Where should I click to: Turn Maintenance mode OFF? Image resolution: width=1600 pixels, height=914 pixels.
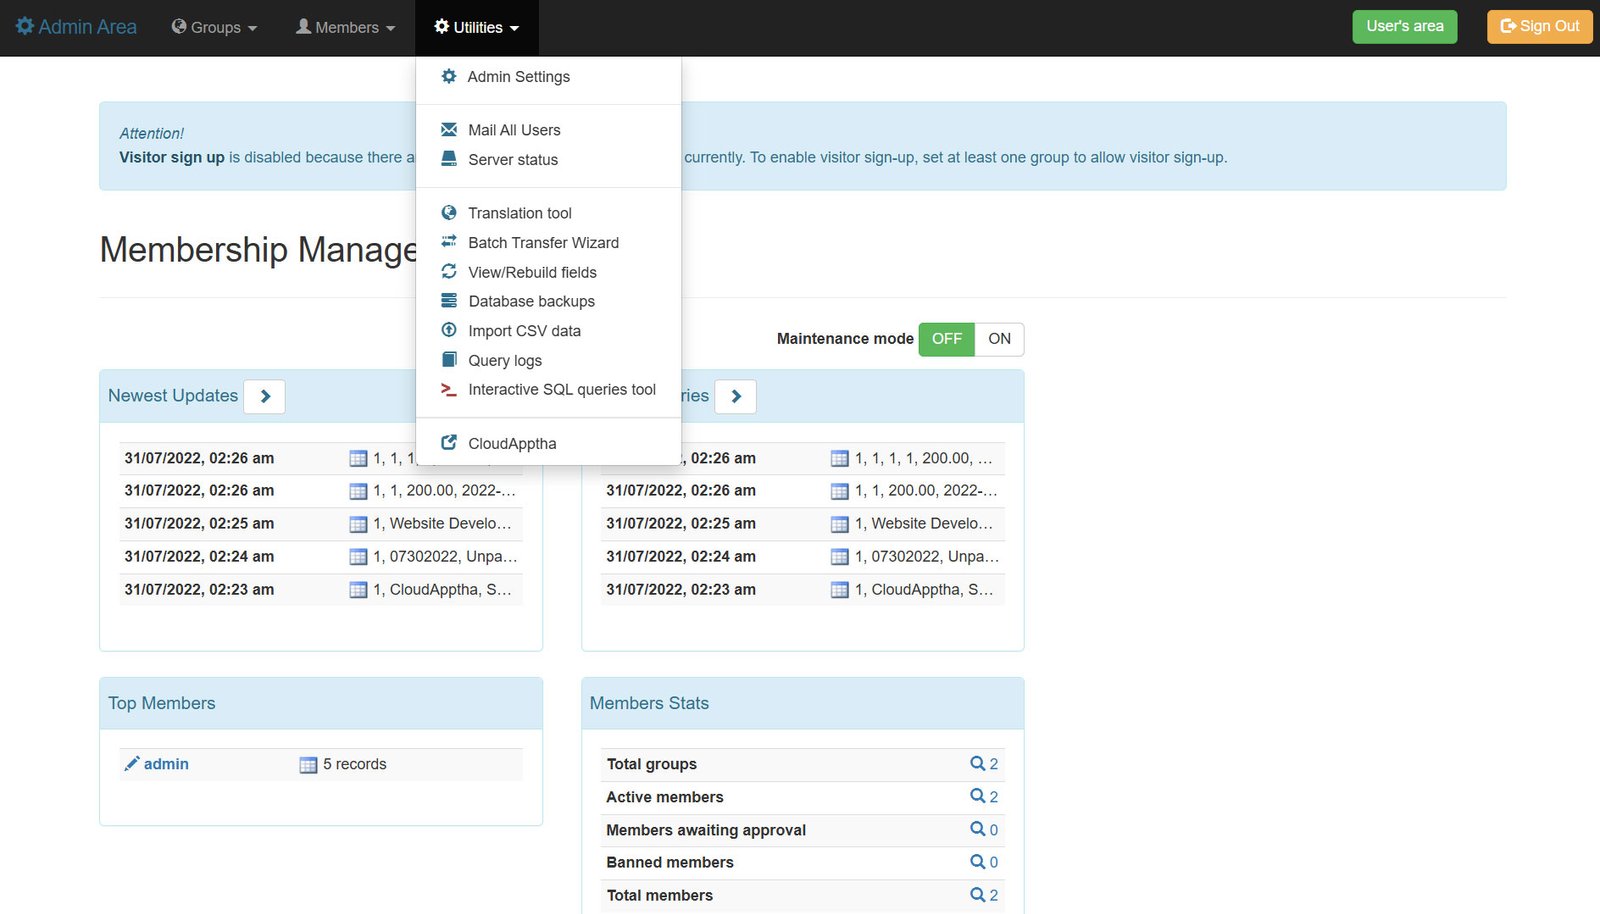[x=946, y=339]
